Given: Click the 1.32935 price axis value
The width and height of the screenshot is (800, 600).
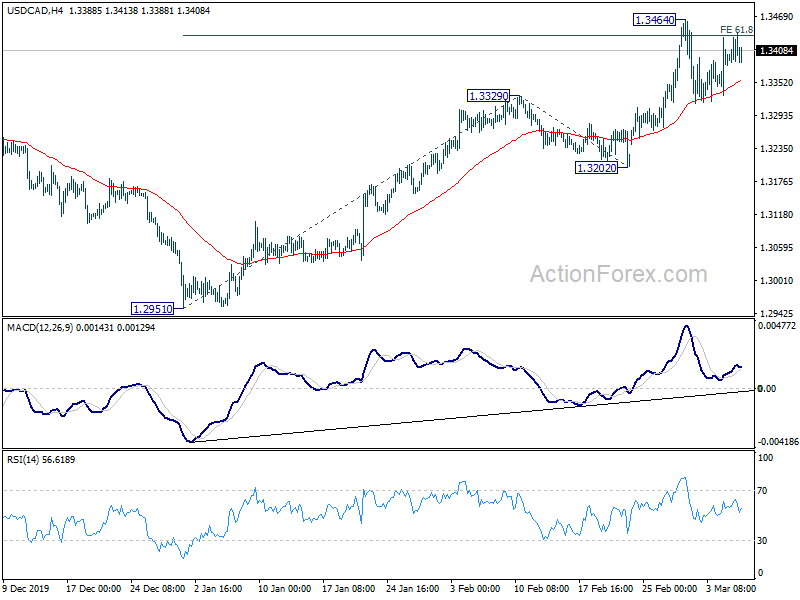Looking at the screenshot, I should tap(777, 116).
